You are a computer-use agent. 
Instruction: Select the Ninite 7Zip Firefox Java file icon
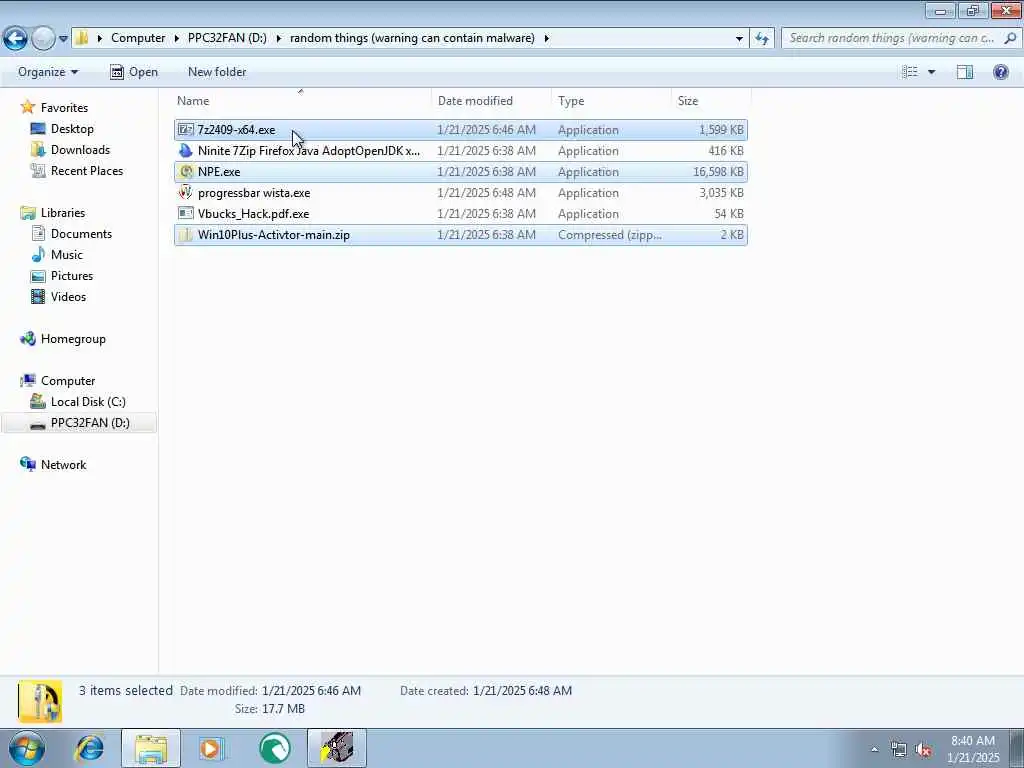pyautogui.click(x=186, y=151)
